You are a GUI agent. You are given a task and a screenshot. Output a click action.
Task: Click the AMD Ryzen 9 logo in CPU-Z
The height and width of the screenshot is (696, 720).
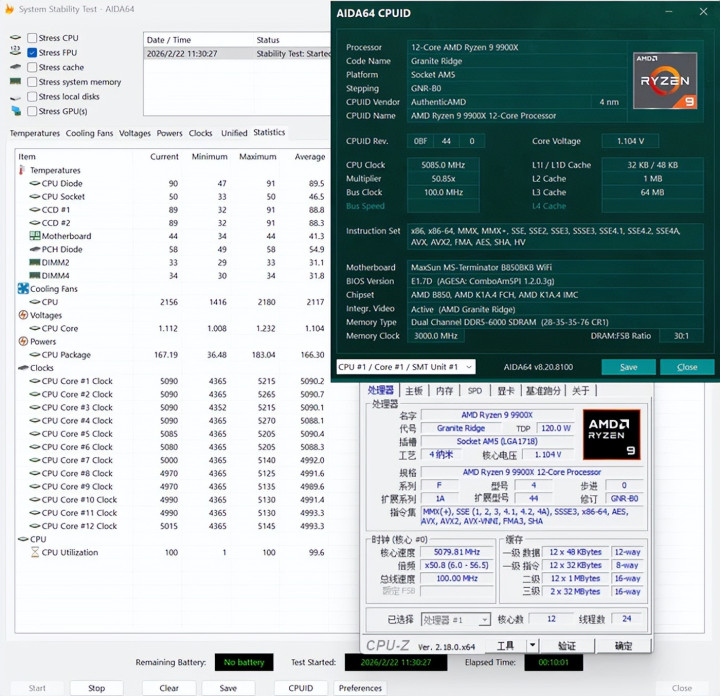[611, 436]
